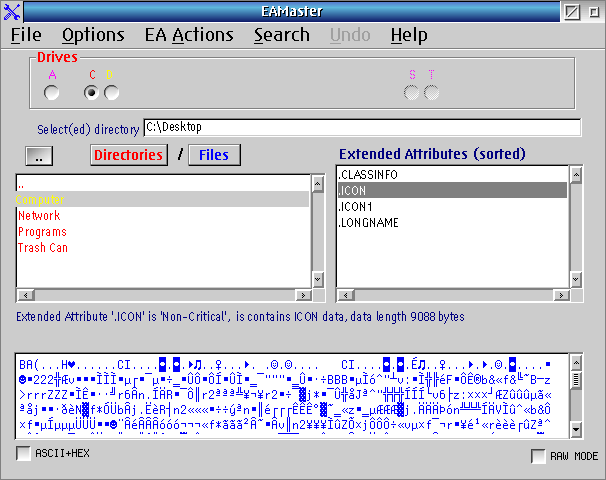
Task: Click left arrow of Extended Attributes horizontal scrollbar
Action: (x=346, y=295)
